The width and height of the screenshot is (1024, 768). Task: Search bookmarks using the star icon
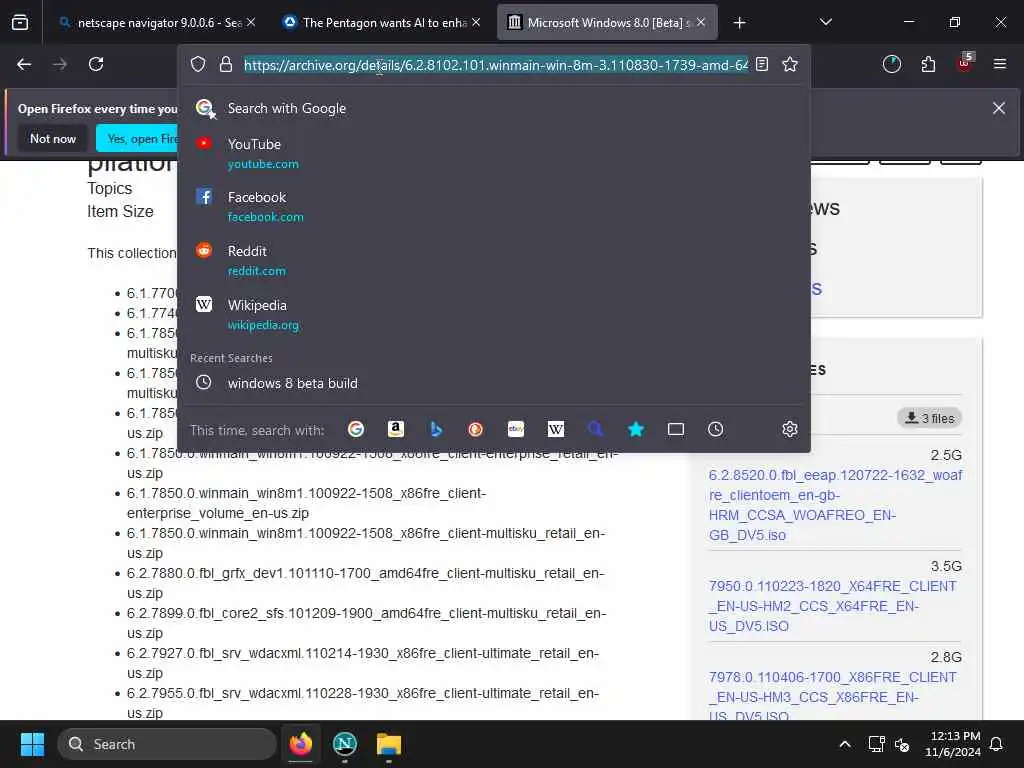tap(635, 429)
